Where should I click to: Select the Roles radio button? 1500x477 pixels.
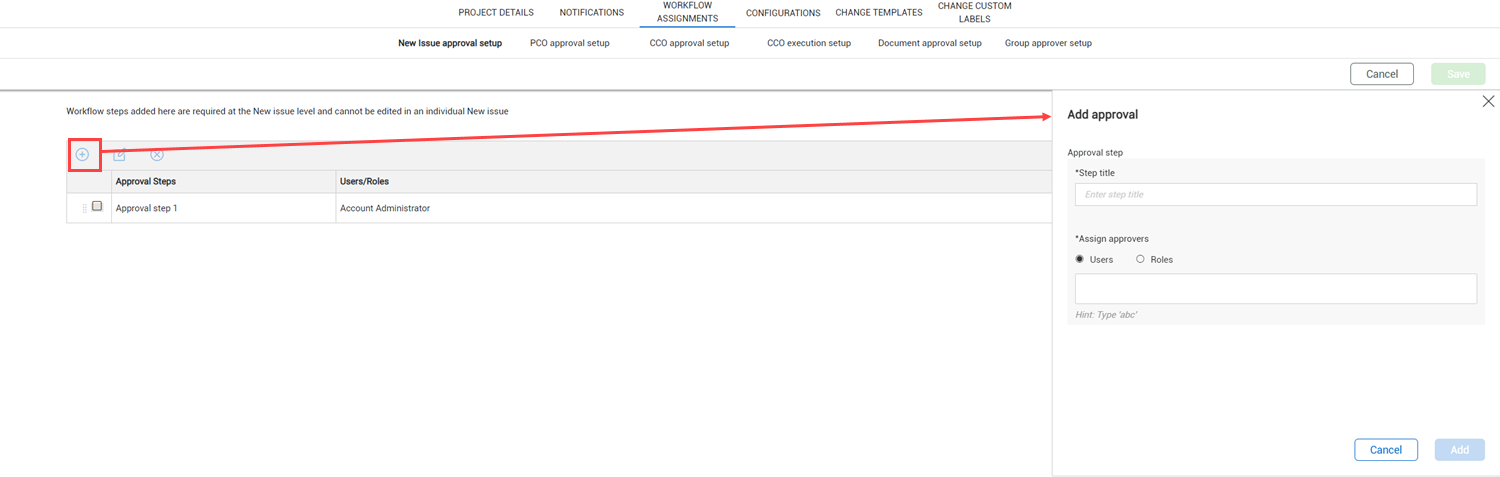[x=1140, y=259]
